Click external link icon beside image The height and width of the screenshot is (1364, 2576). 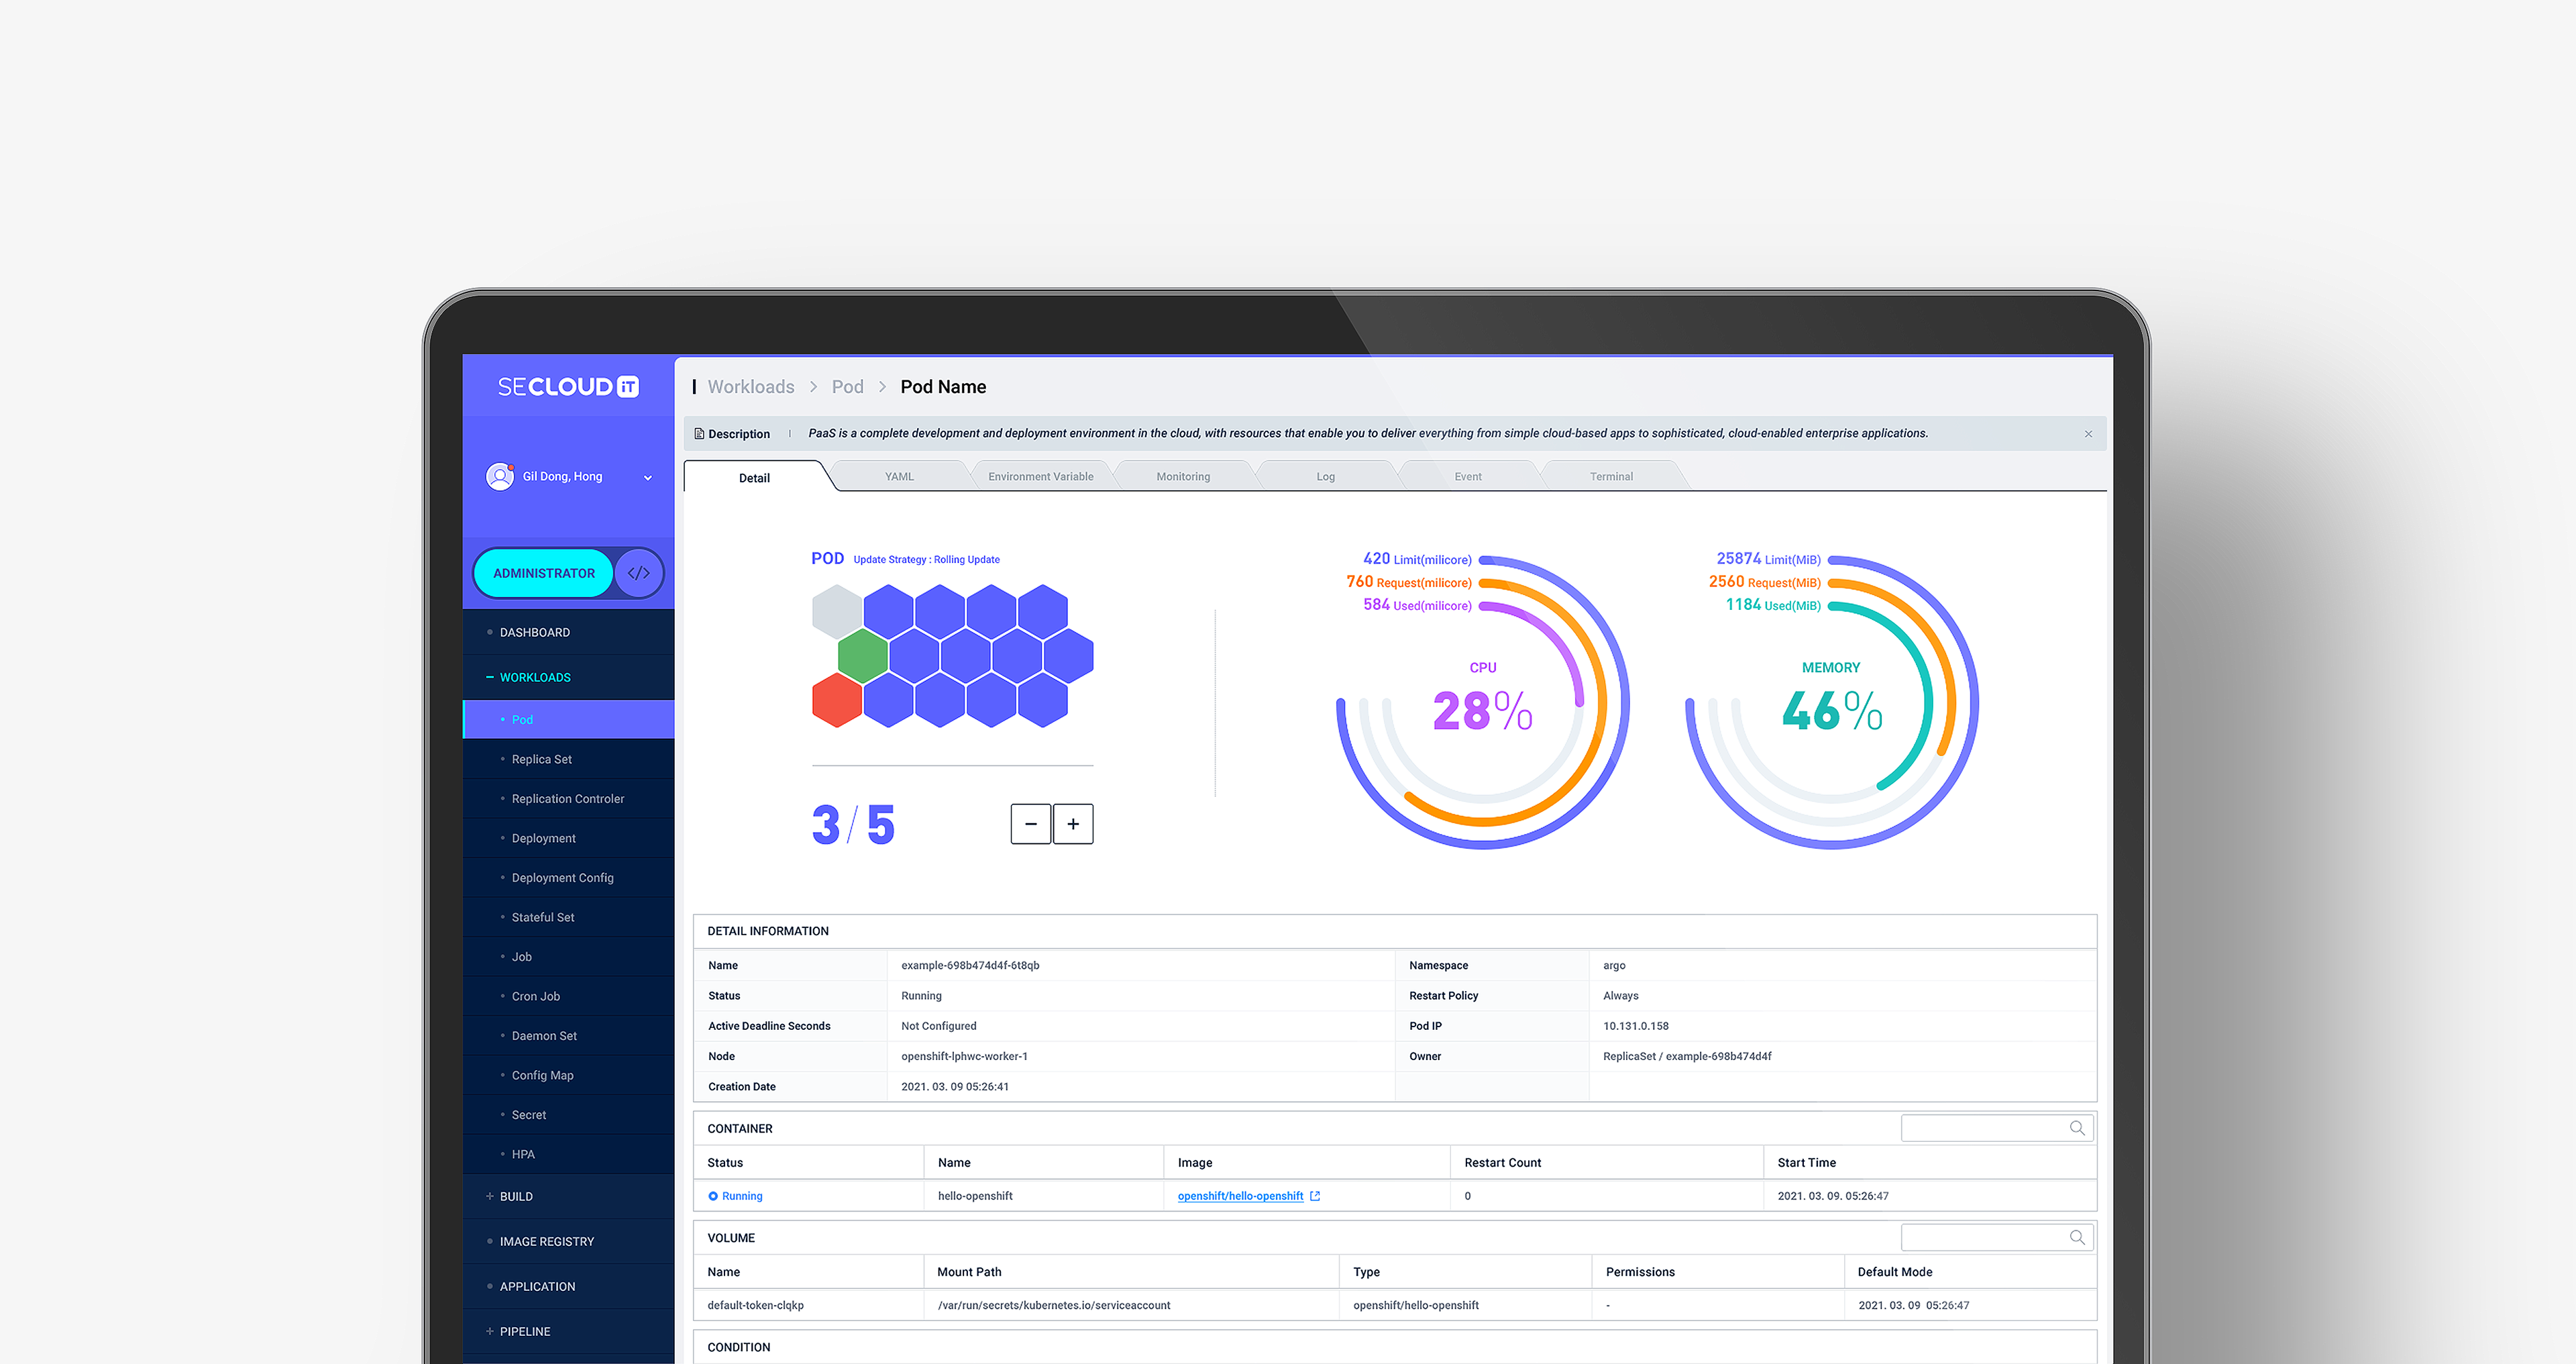pos(1315,1196)
